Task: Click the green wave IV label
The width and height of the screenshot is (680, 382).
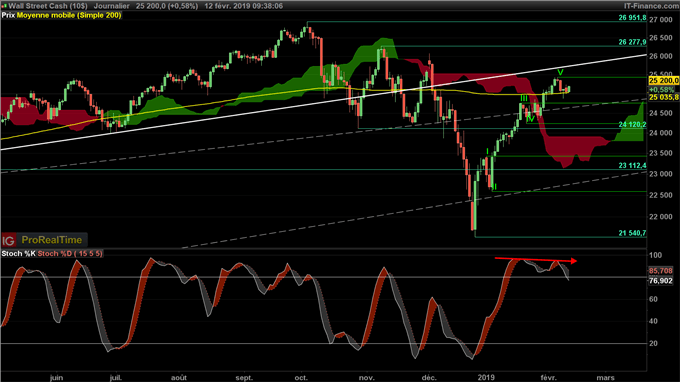Action: point(530,118)
